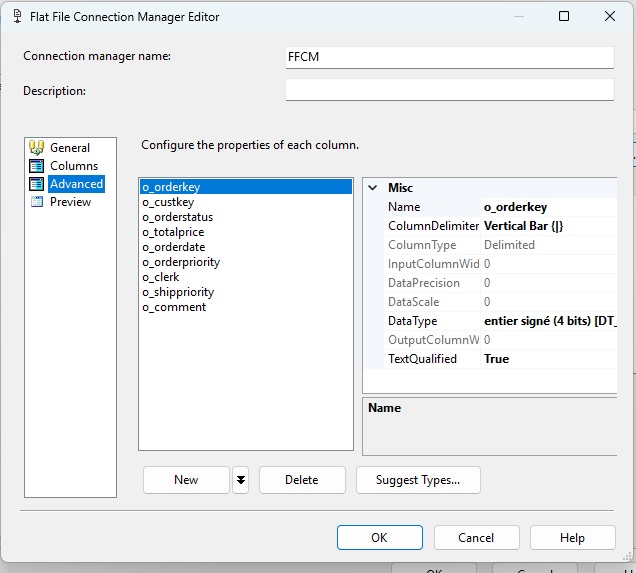
Task: Close the Flat File Connection Manager Editor
Action: coord(610,16)
